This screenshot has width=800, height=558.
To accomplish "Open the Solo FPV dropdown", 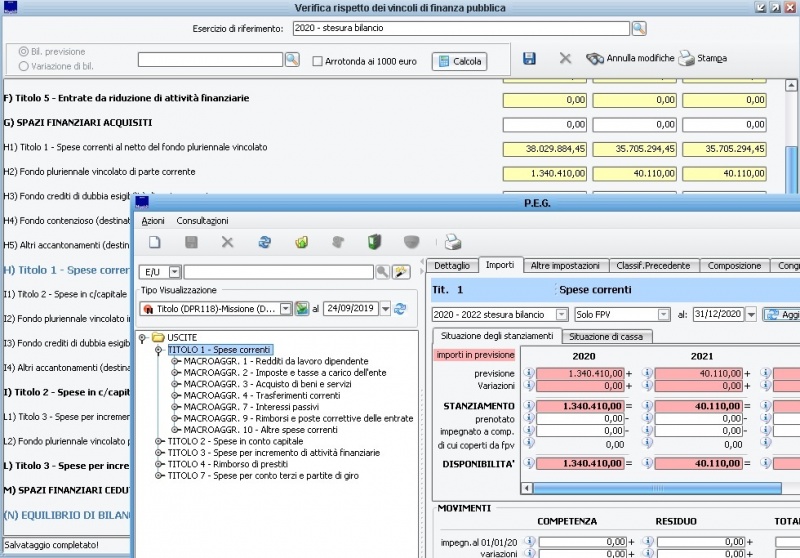I will 665,314.
